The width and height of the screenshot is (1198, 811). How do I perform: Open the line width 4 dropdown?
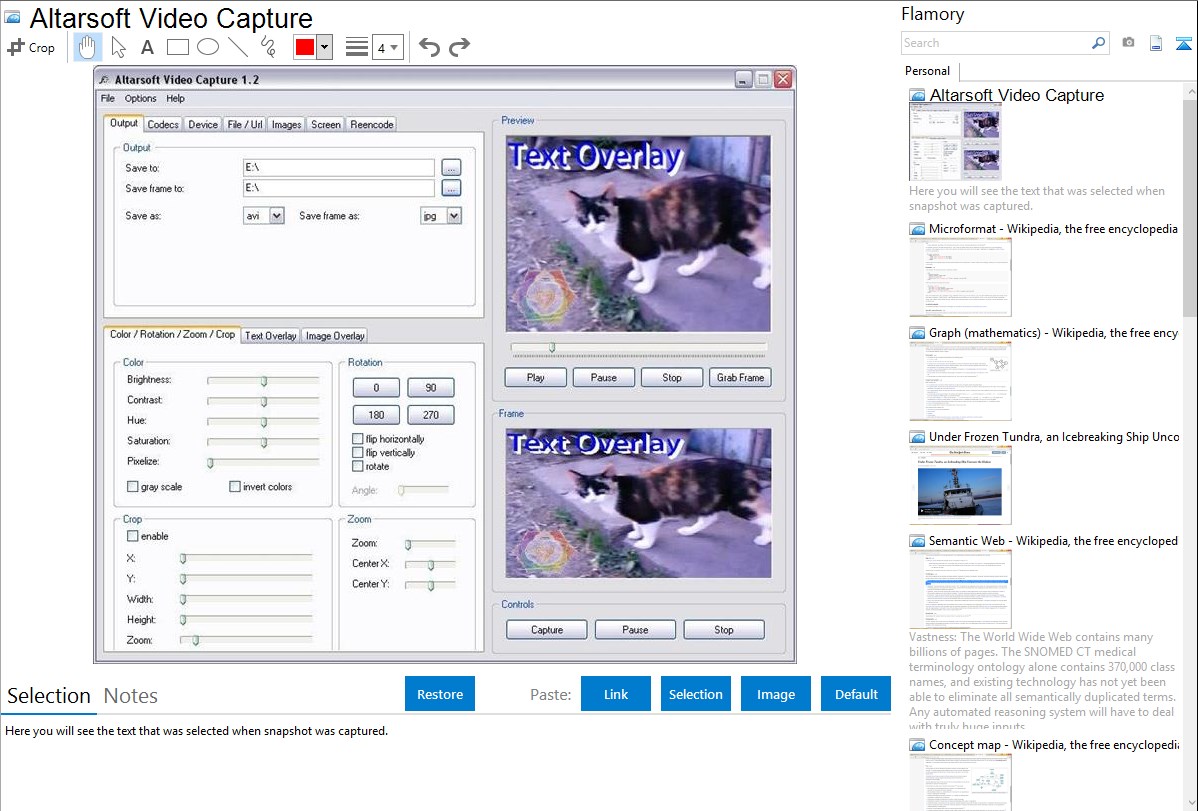388,47
